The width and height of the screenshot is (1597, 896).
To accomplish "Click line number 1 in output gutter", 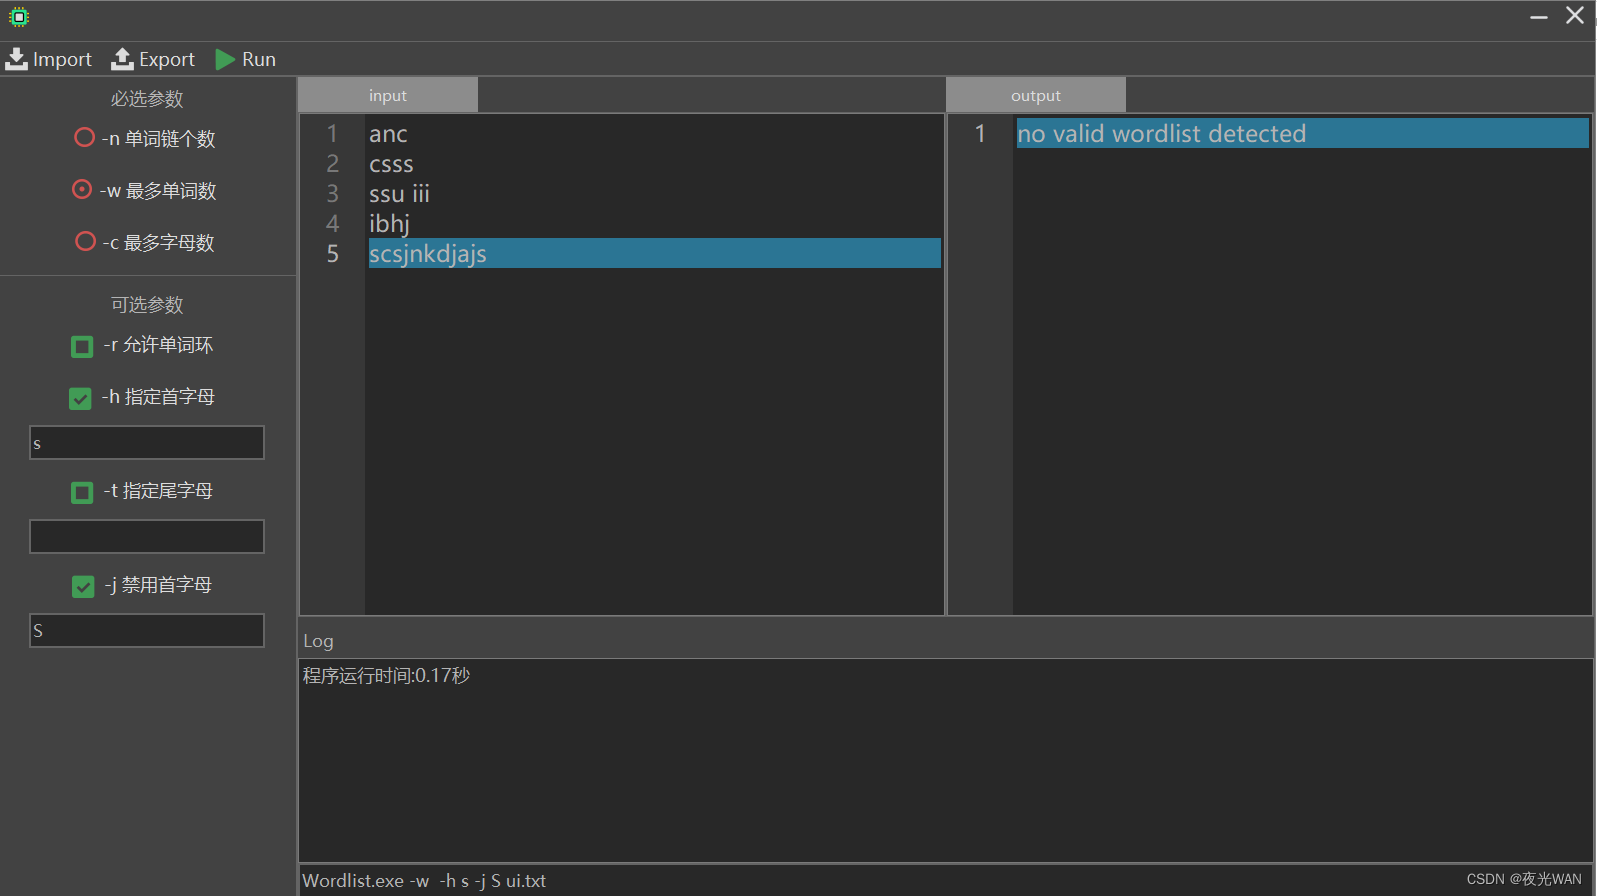I will click(980, 133).
